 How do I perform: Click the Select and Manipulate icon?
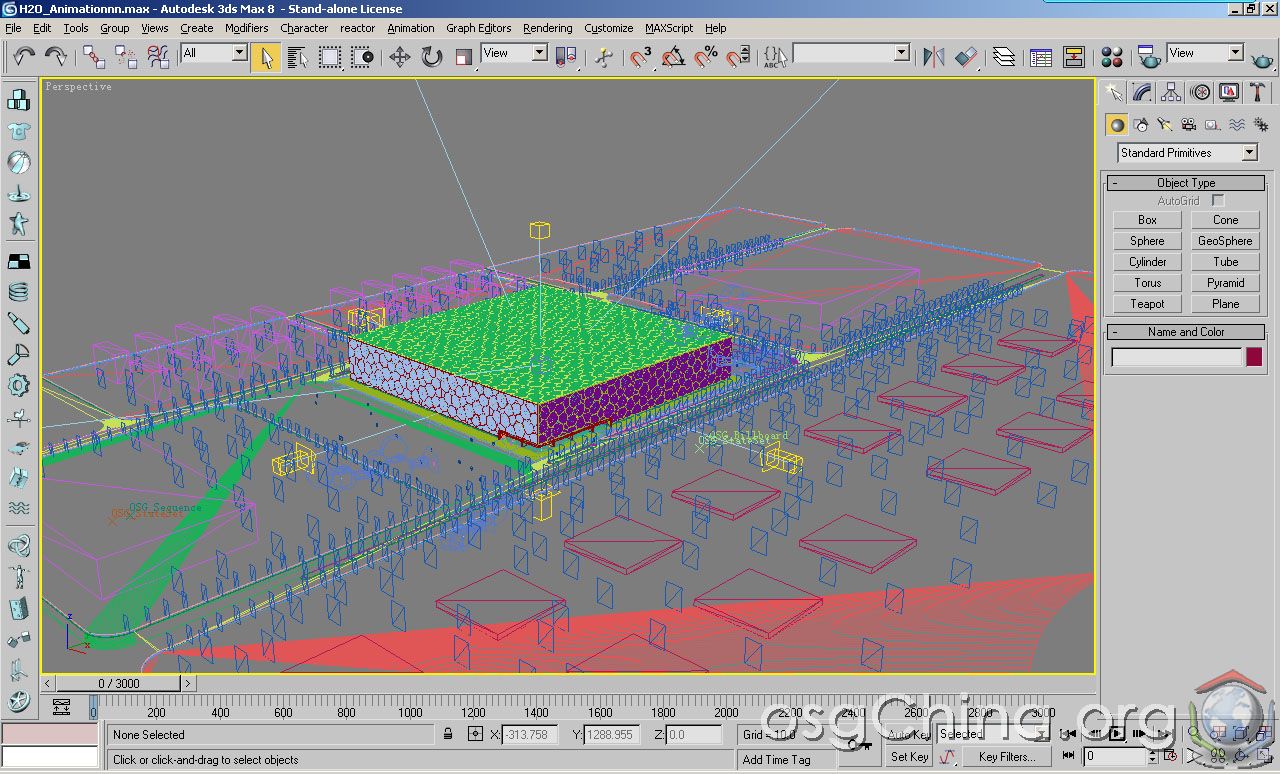(603, 57)
